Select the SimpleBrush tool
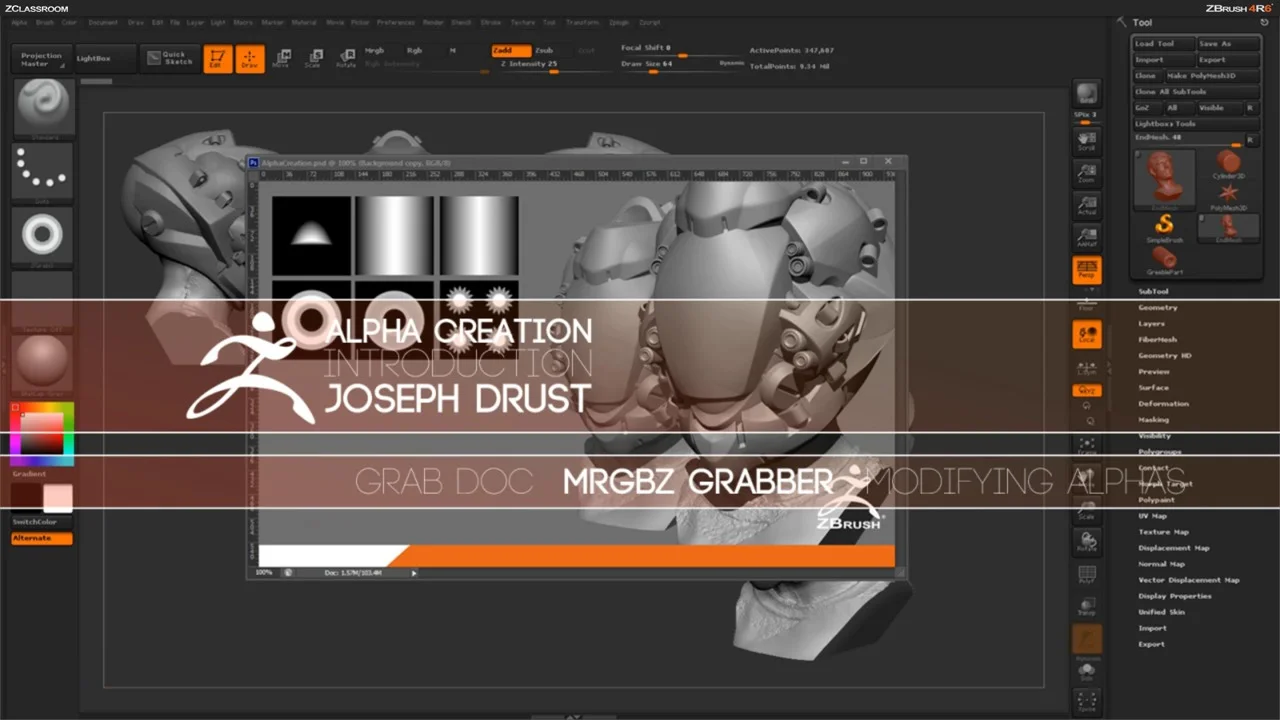 (x=1164, y=229)
